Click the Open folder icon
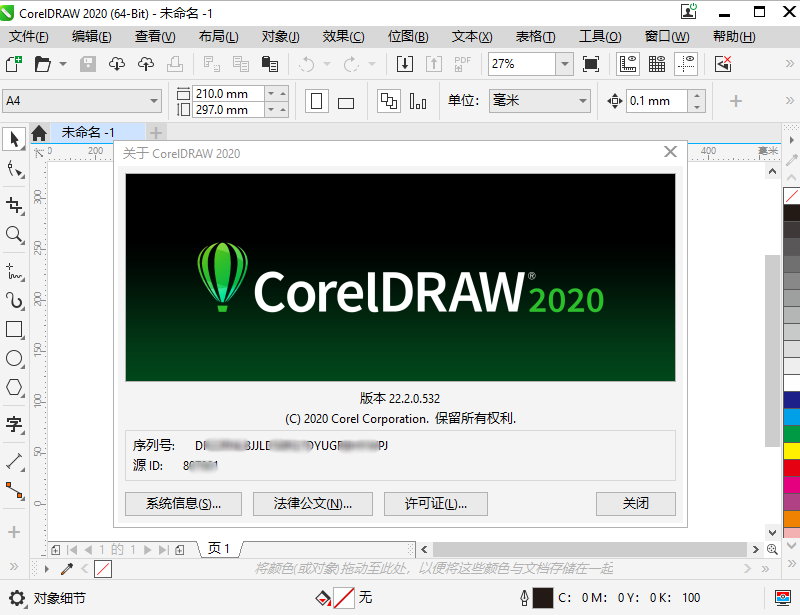Screen dimensions: 800x615 pos(43,64)
